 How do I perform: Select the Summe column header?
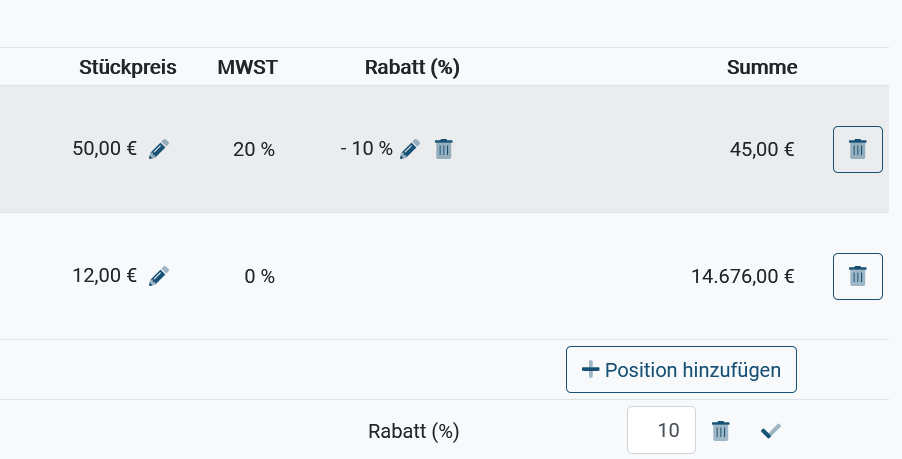(762, 67)
